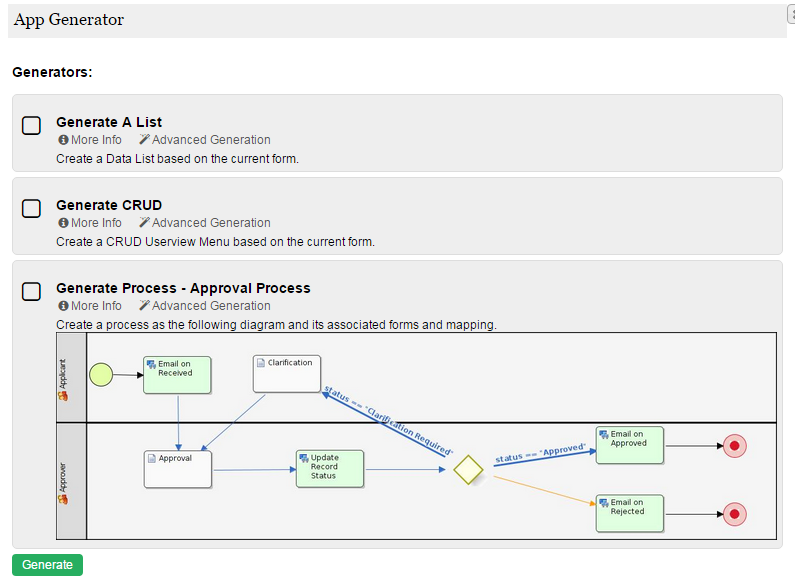Select the Email on Received node

177,375
